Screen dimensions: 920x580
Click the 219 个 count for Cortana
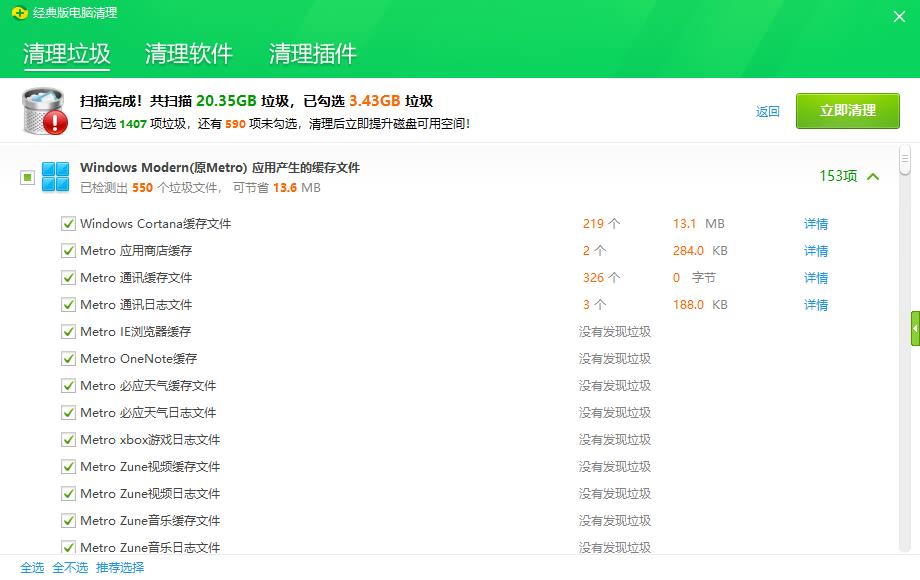pos(601,223)
